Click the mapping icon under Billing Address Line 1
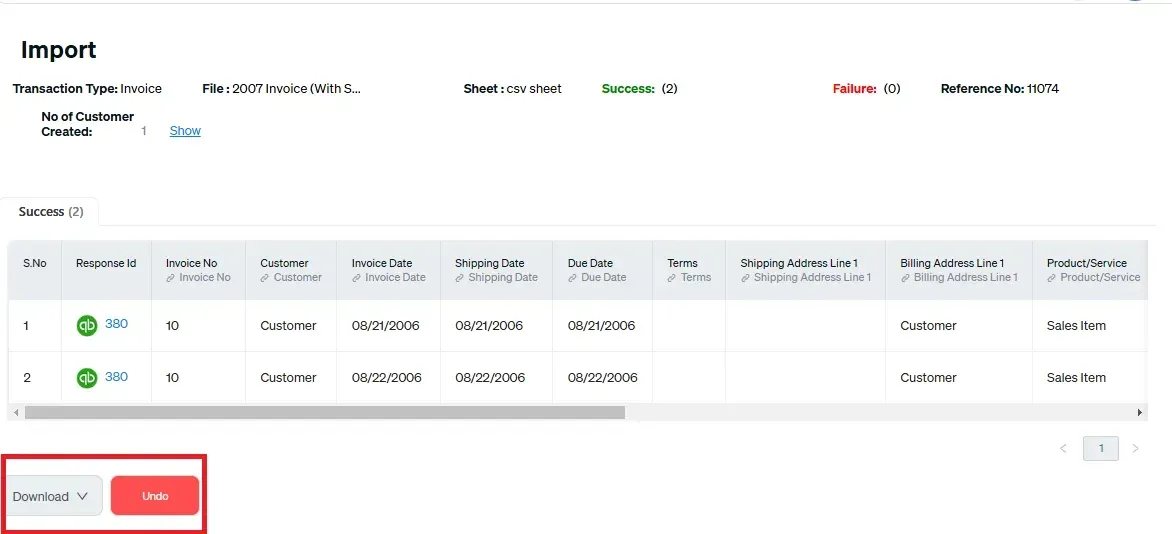The height and width of the screenshot is (534, 1172). point(905,278)
